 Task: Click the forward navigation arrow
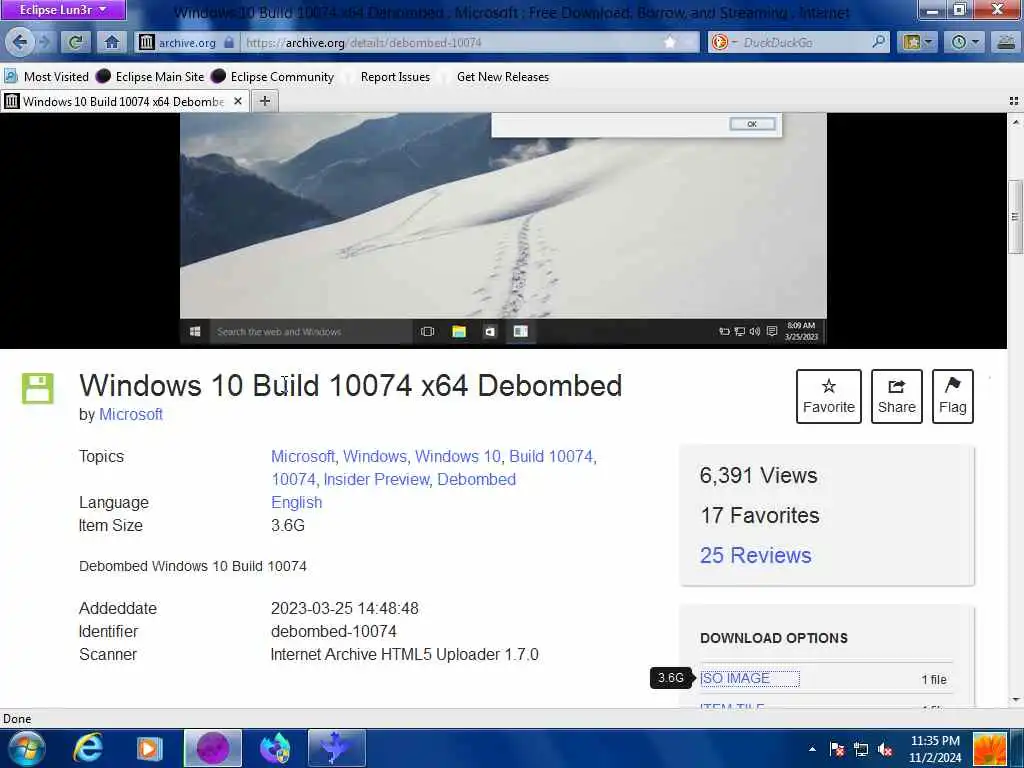tap(44, 42)
